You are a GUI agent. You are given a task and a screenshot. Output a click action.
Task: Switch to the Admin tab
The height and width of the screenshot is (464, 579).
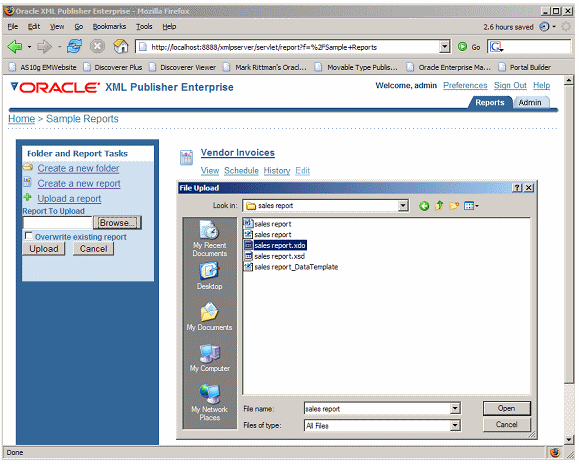pyautogui.click(x=530, y=103)
